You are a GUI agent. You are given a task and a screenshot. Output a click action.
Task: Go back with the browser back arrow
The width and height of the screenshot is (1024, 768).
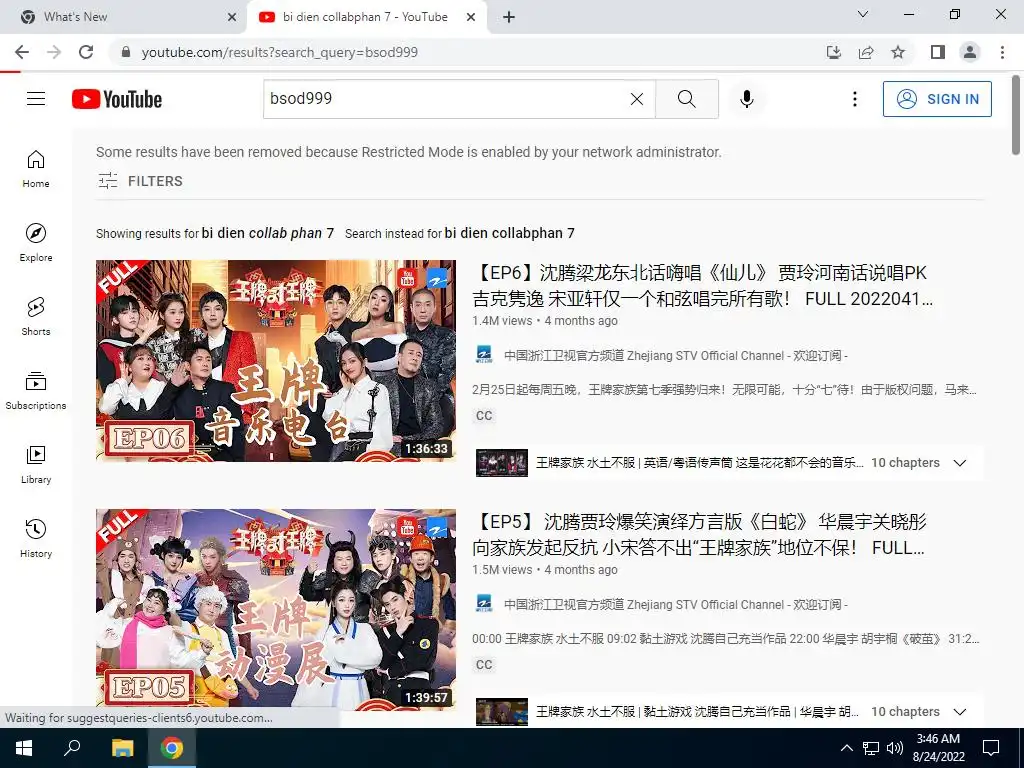tap(22, 52)
